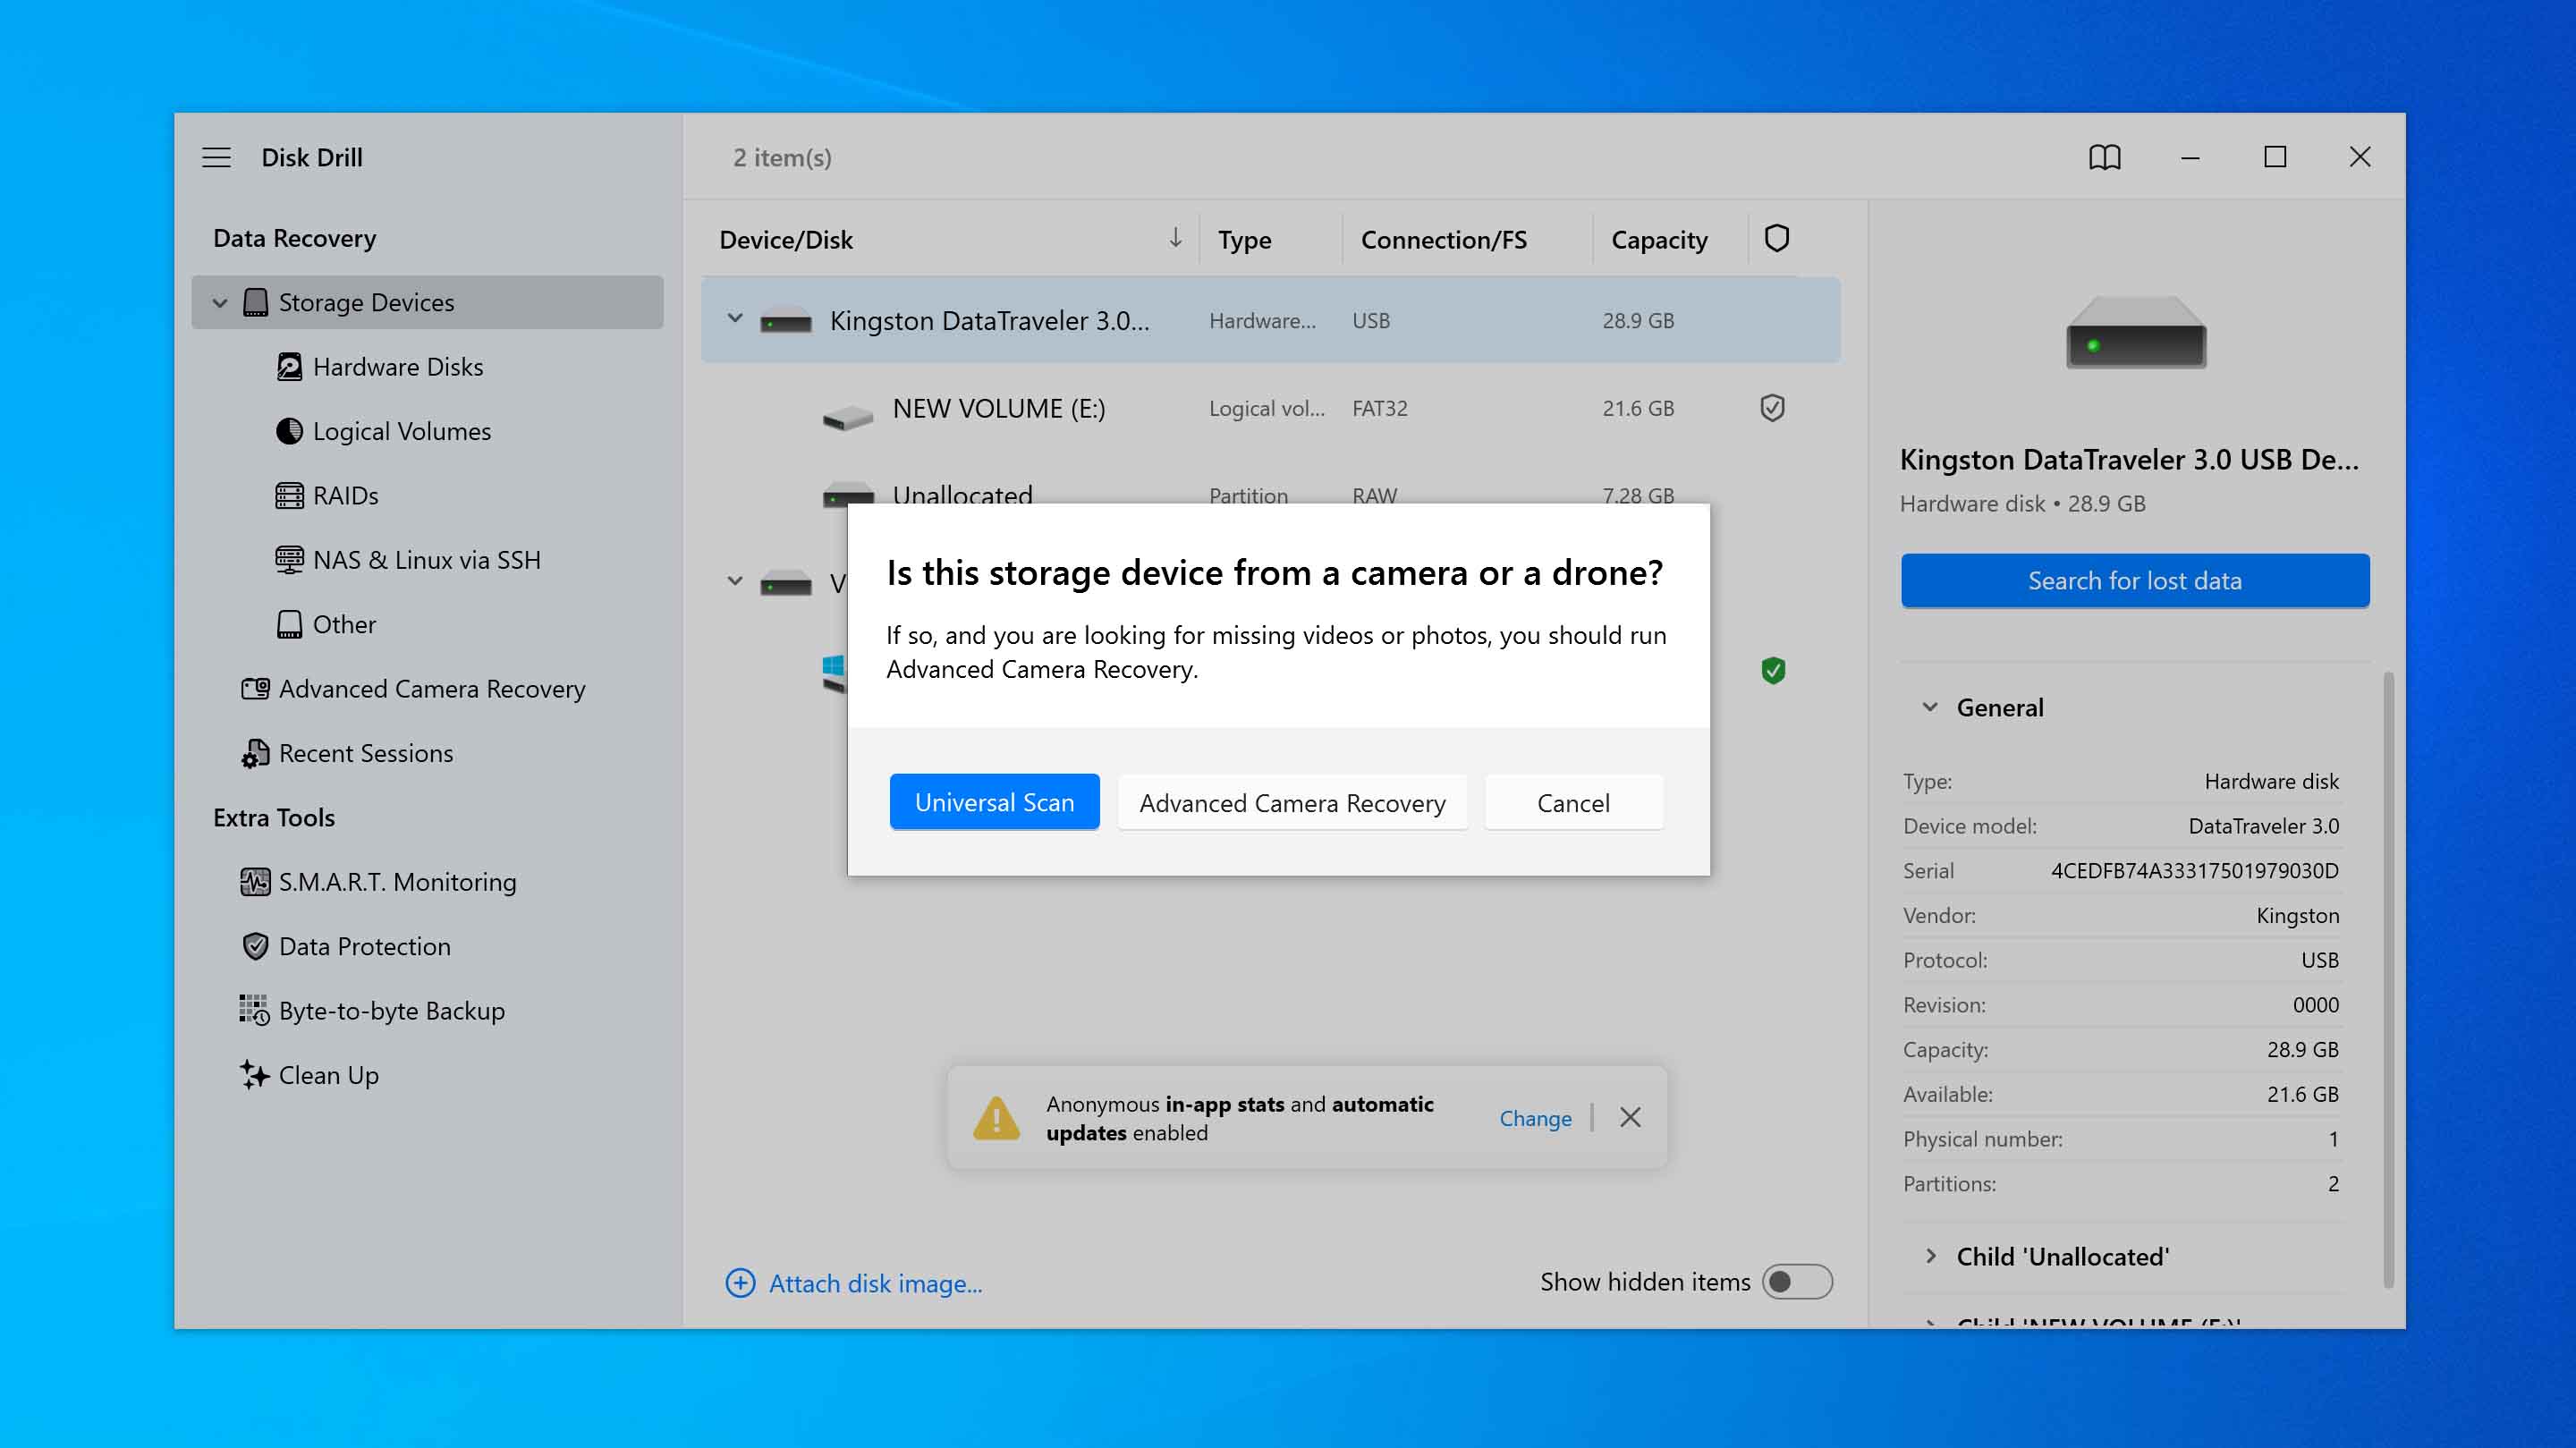2576x1448 pixels.
Task: Click the right panel vertical scrollbar
Action: click(2388, 980)
